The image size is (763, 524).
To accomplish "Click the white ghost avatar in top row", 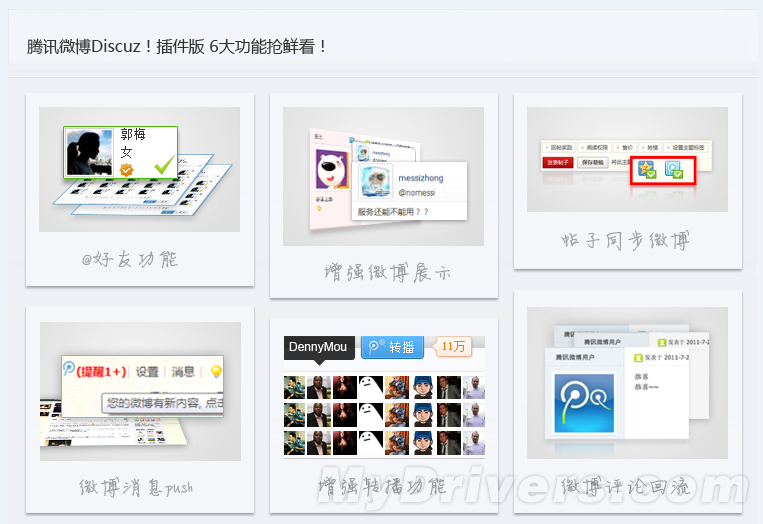I will pos(370,387).
